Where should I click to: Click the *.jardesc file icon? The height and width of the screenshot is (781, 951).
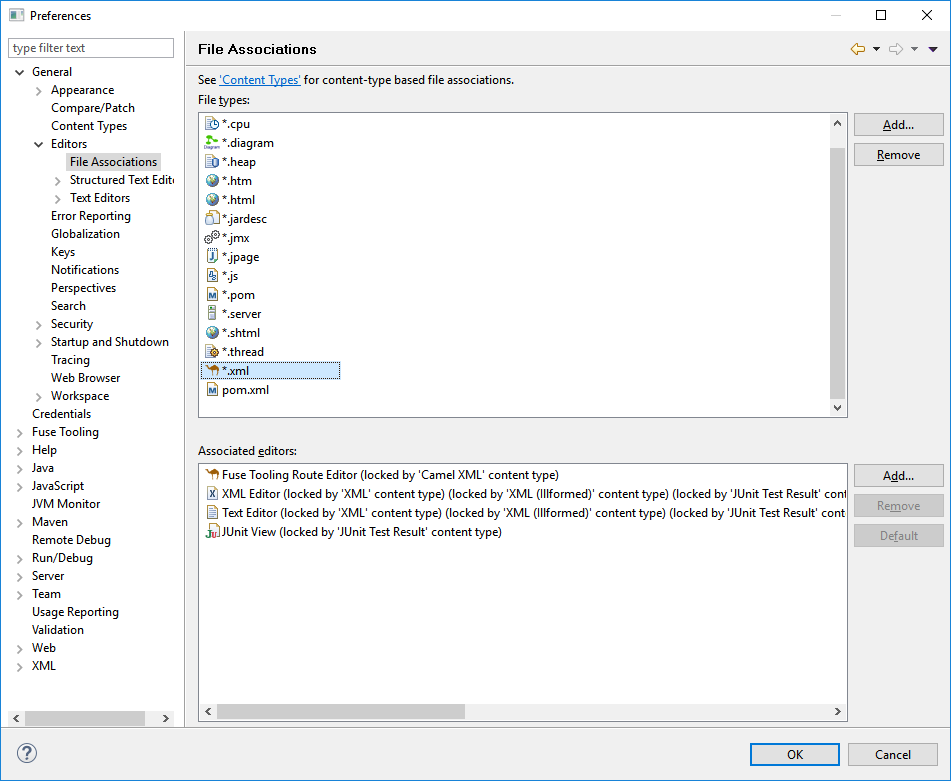(x=212, y=218)
